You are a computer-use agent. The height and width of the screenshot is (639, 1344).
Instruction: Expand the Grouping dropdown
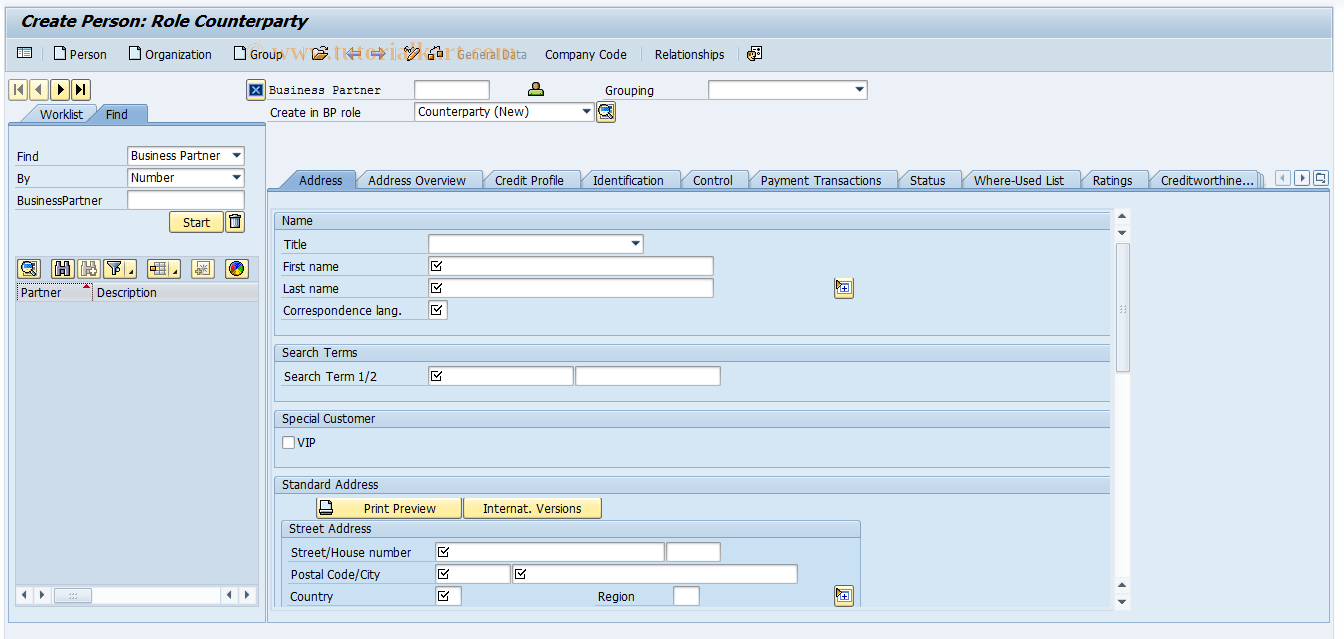(x=860, y=89)
